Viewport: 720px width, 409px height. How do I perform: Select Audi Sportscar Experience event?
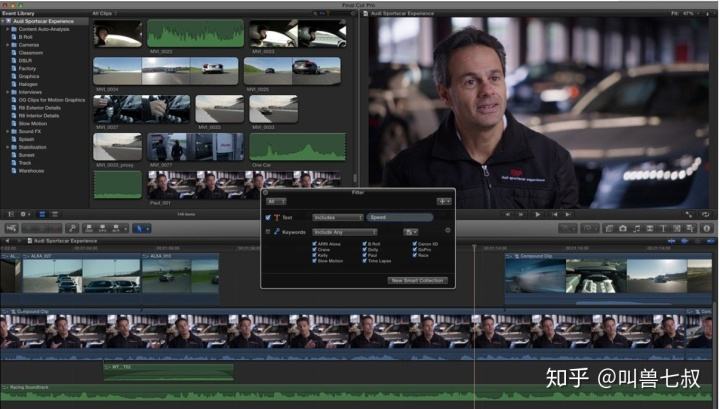click(43, 21)
